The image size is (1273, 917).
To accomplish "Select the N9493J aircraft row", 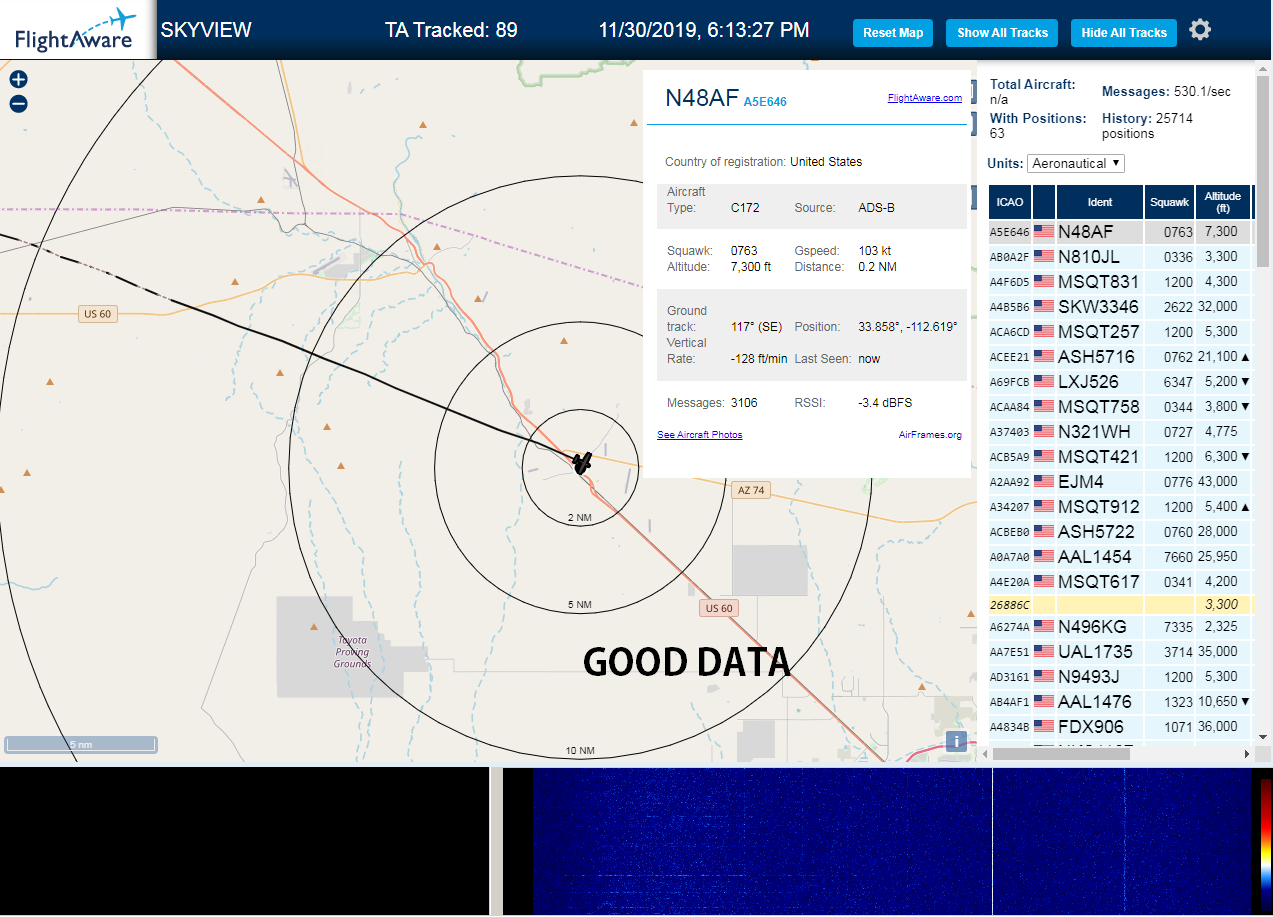I will (1120, 677).
